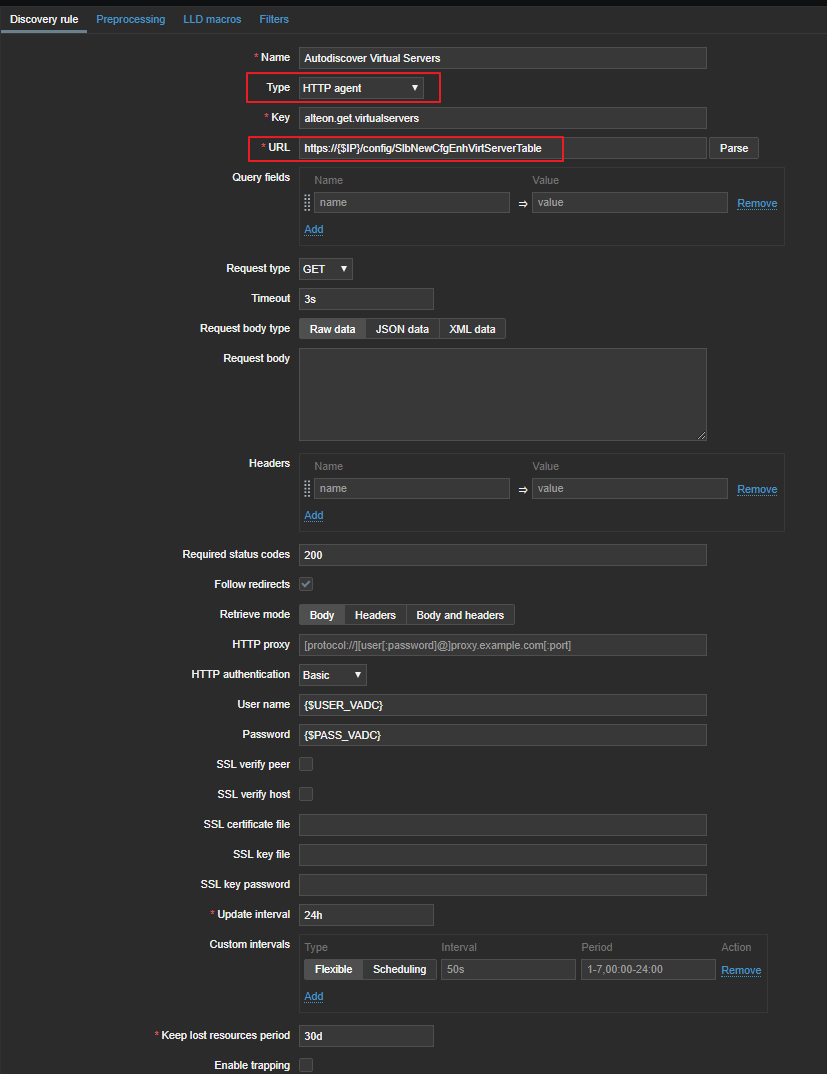Open the Type dropdown showing HTTP agent
Viewport: 827px width, 1074px height.
click(361, 88)
